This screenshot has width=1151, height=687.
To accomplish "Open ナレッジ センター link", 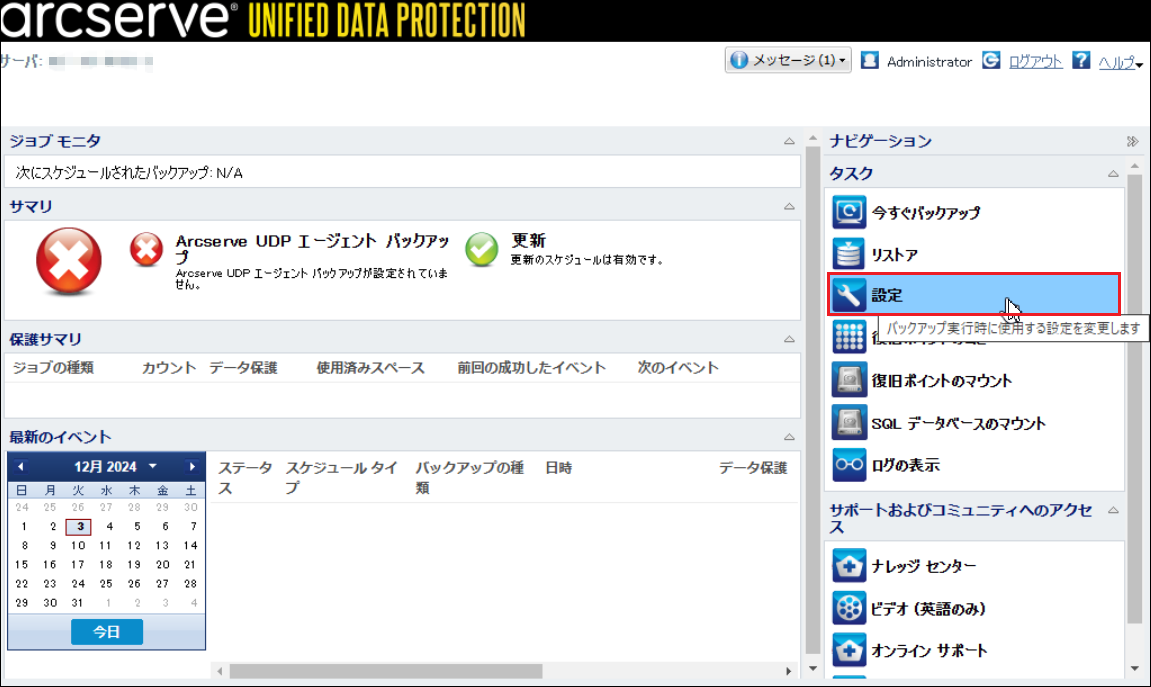I will [x=923, y=566].
